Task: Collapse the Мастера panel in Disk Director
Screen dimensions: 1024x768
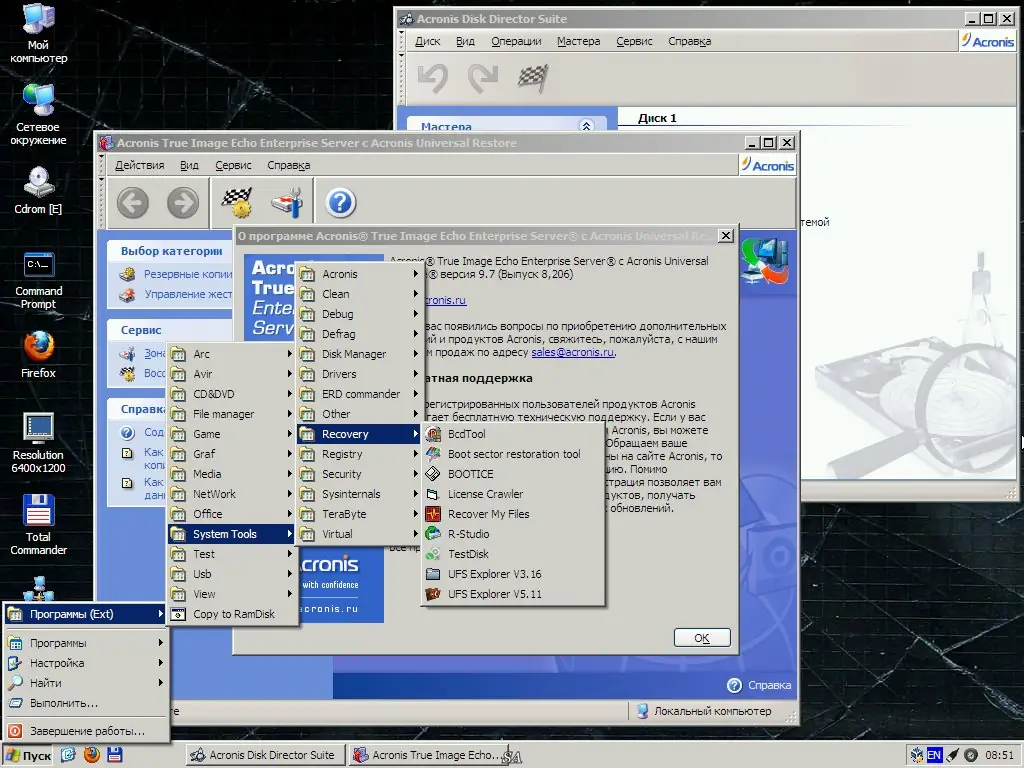Action: [x=586, y=125]
